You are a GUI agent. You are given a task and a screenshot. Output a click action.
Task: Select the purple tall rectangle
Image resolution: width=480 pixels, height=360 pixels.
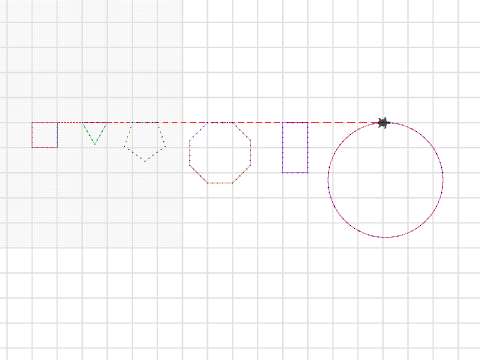[295, 147]
